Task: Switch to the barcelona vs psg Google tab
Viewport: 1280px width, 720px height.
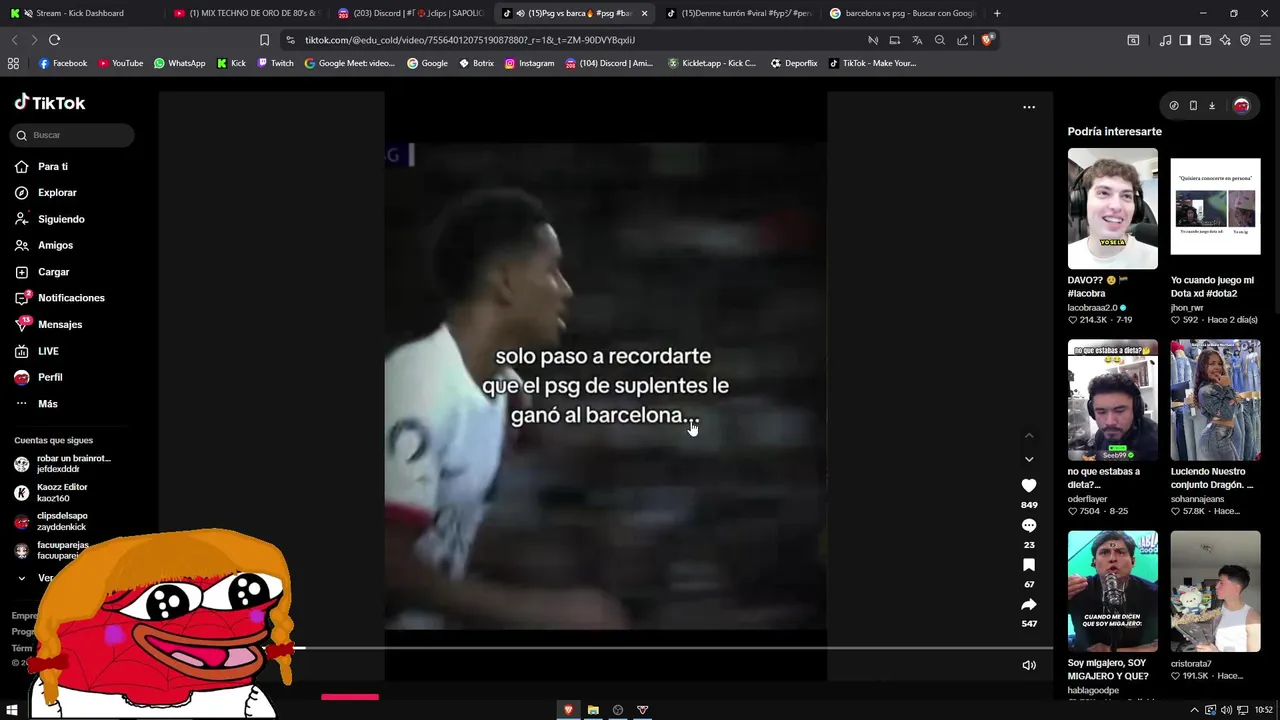Action: tap(902, 13)
